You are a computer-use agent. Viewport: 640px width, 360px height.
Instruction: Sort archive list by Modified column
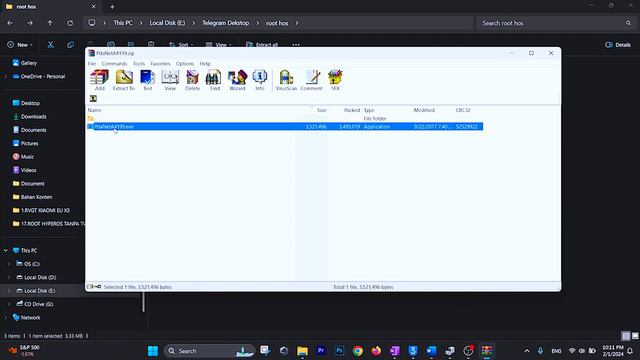[424, 110]
